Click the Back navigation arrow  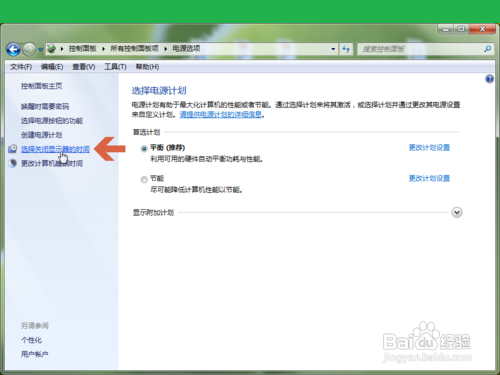click(x=13, y=50)
